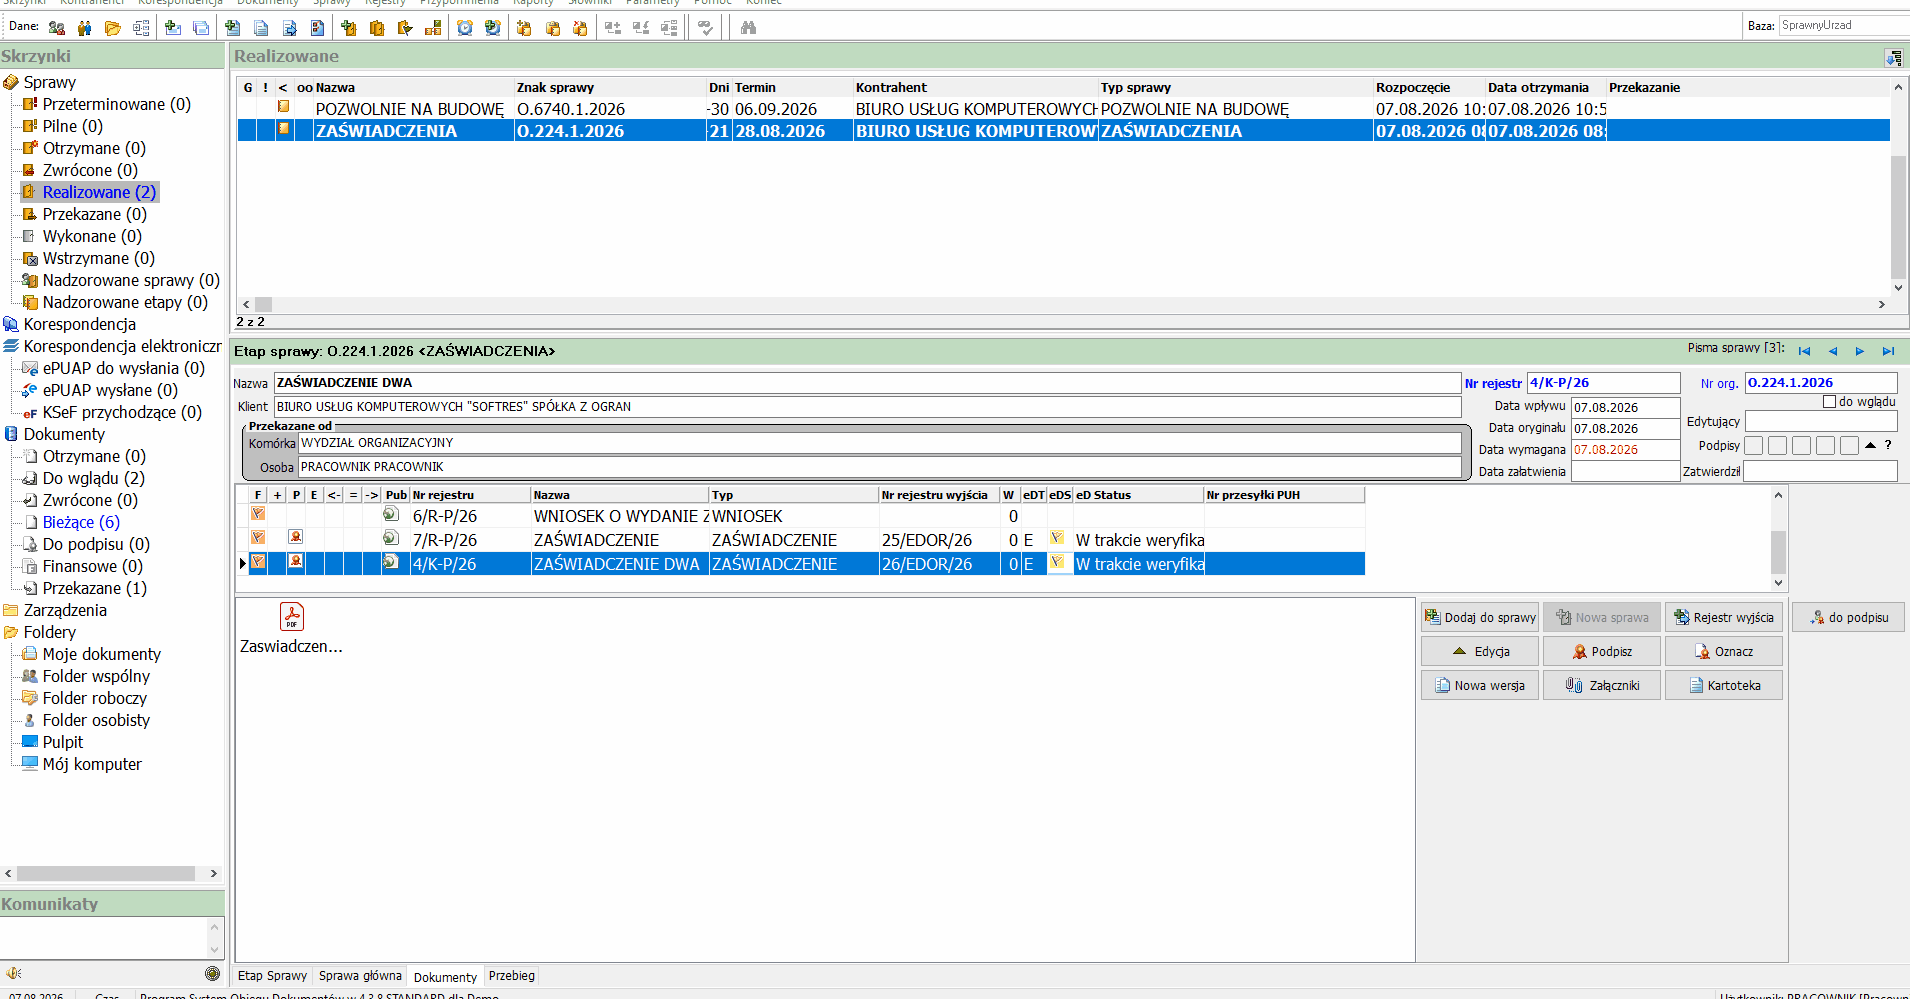Jump to first letter with Pisma sprawy first arrow
This screenshot has height=999, width=1910.
(x=1804, y=351)
